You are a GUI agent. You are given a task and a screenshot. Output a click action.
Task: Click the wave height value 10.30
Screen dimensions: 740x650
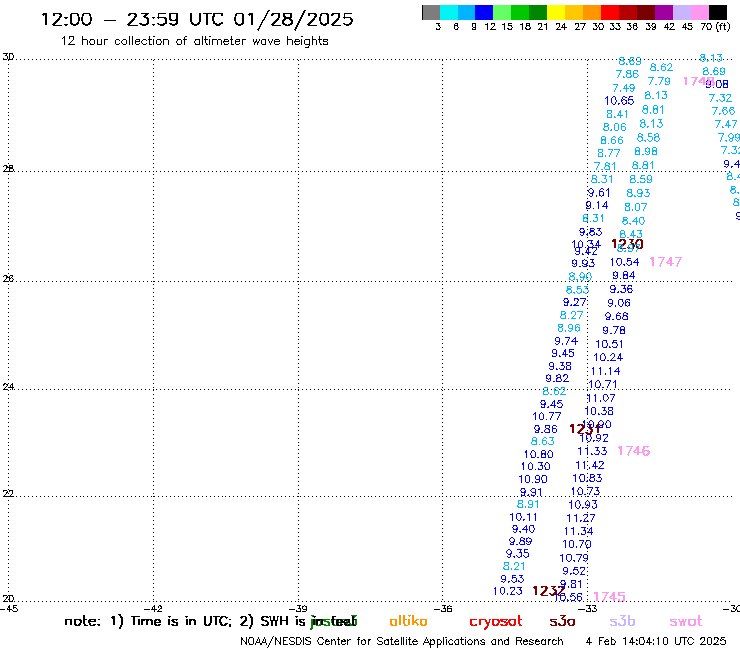tap(536, 466)
